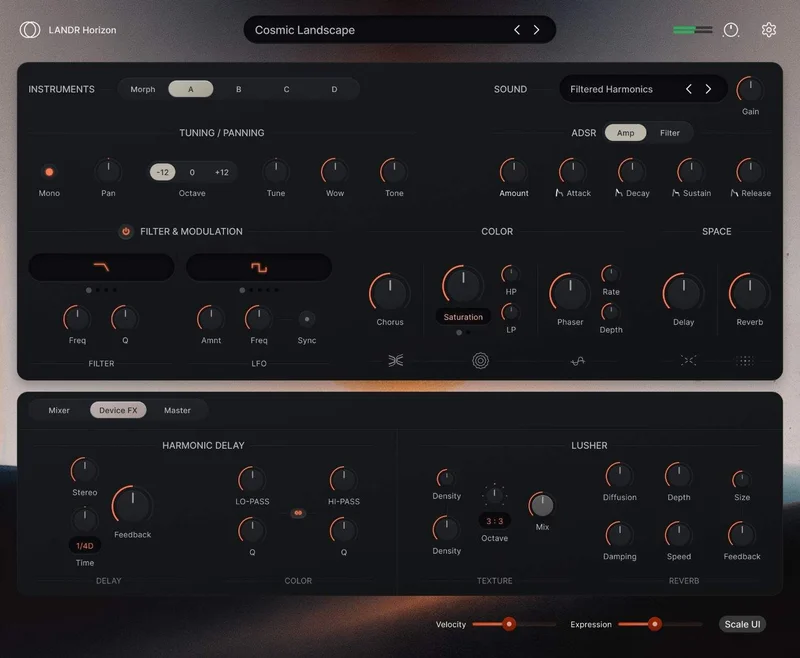800x658 pixels.
Task: Click the Reverb dot-grid icon
Action: tap(745, 361)
